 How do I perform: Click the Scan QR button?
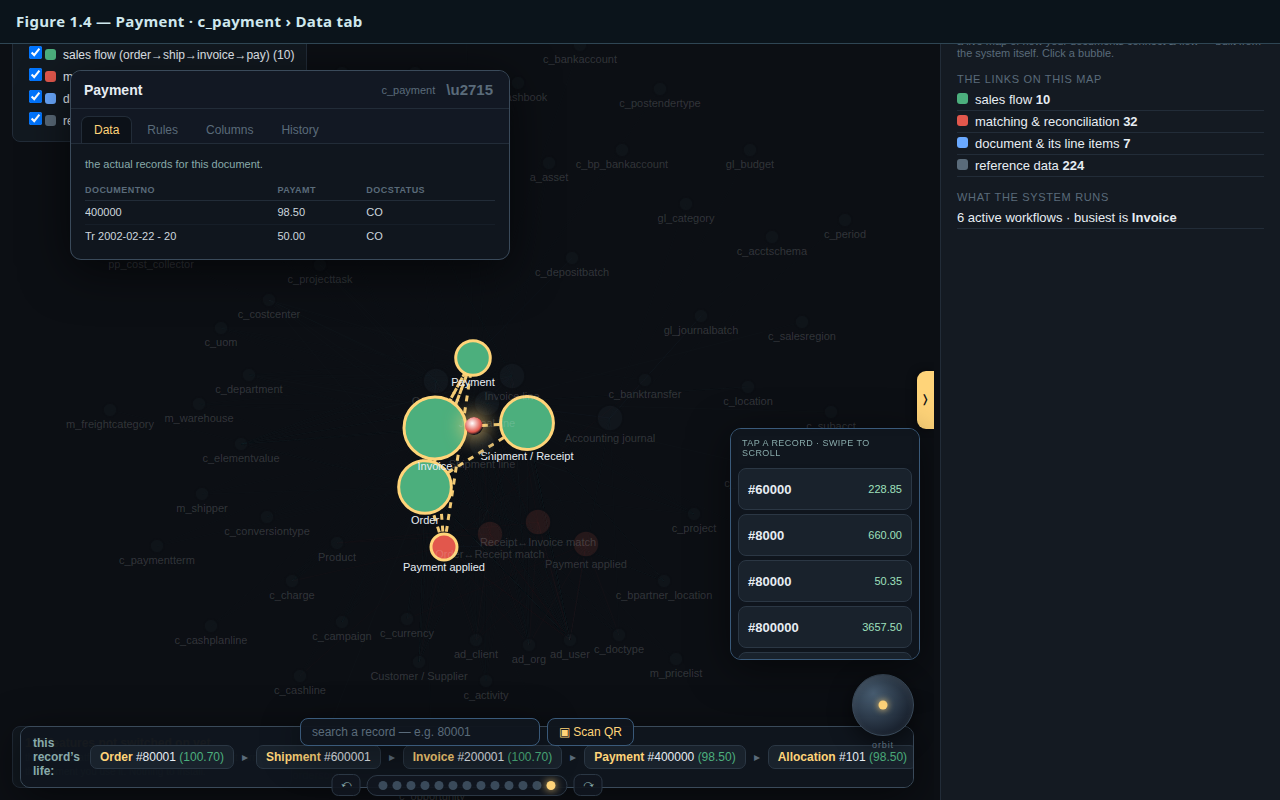590,732
